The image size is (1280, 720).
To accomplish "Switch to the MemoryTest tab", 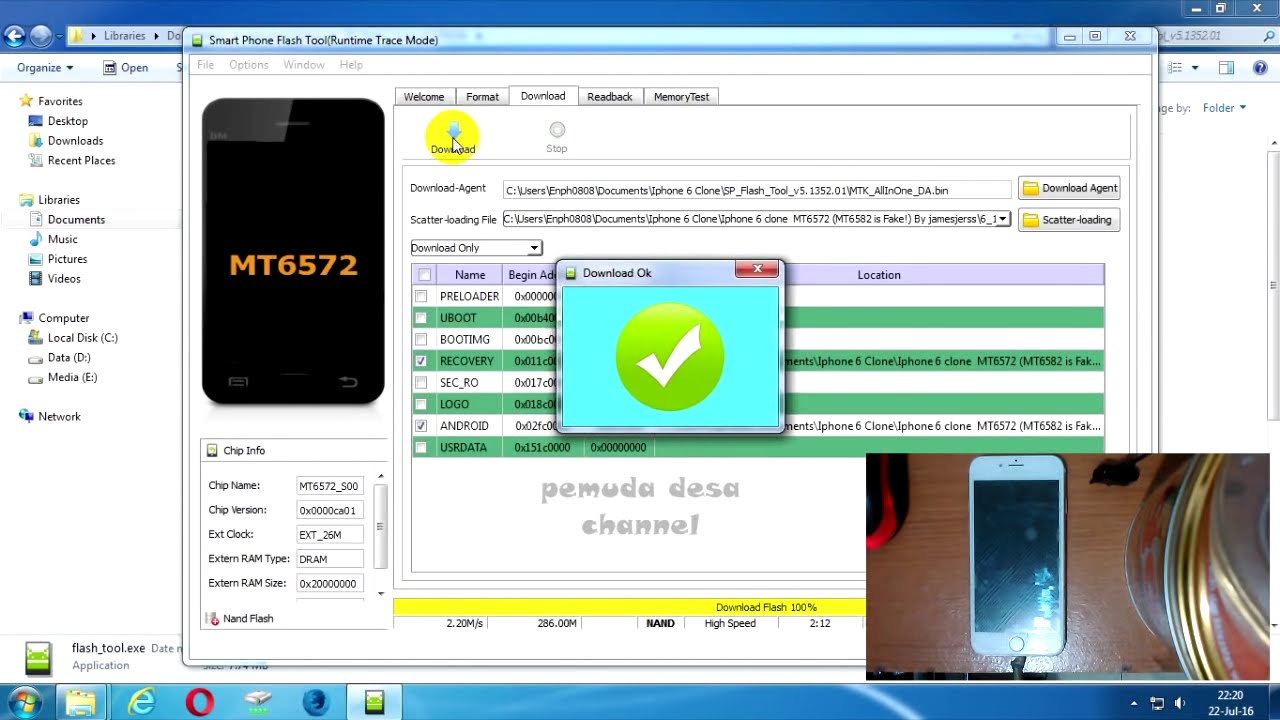I will [681, 97].
